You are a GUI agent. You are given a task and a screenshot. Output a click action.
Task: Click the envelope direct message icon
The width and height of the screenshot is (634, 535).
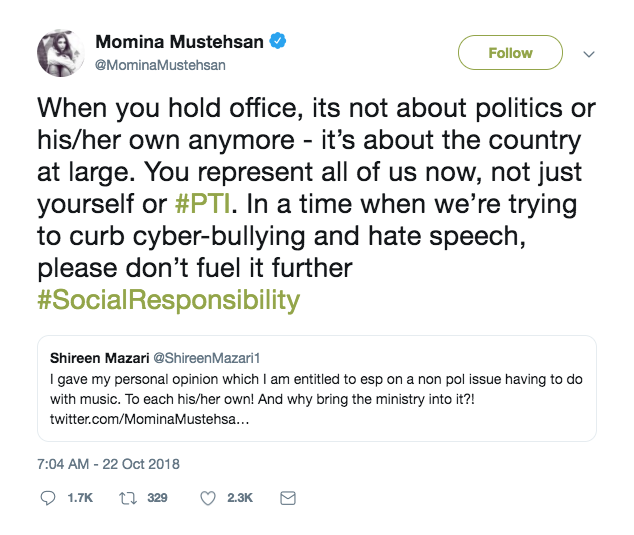[x=286, y=498]
